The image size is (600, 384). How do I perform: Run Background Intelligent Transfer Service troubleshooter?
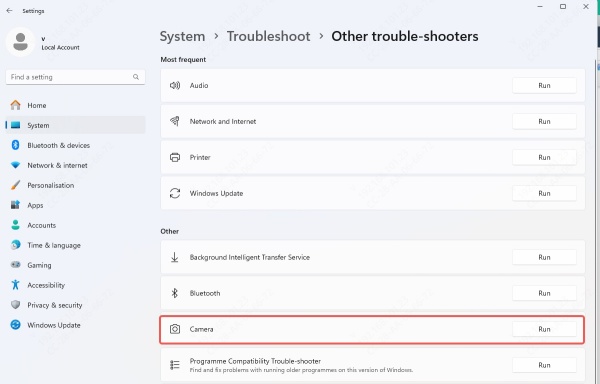[544, 257]
